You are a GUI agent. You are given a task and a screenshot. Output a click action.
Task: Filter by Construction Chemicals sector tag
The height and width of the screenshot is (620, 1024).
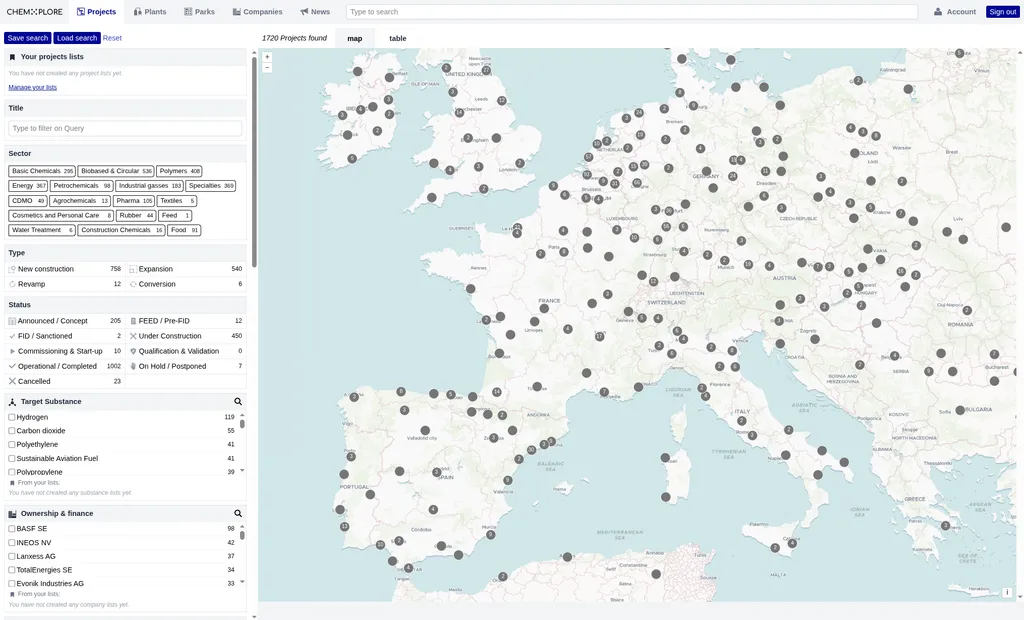tap(121, 230)
